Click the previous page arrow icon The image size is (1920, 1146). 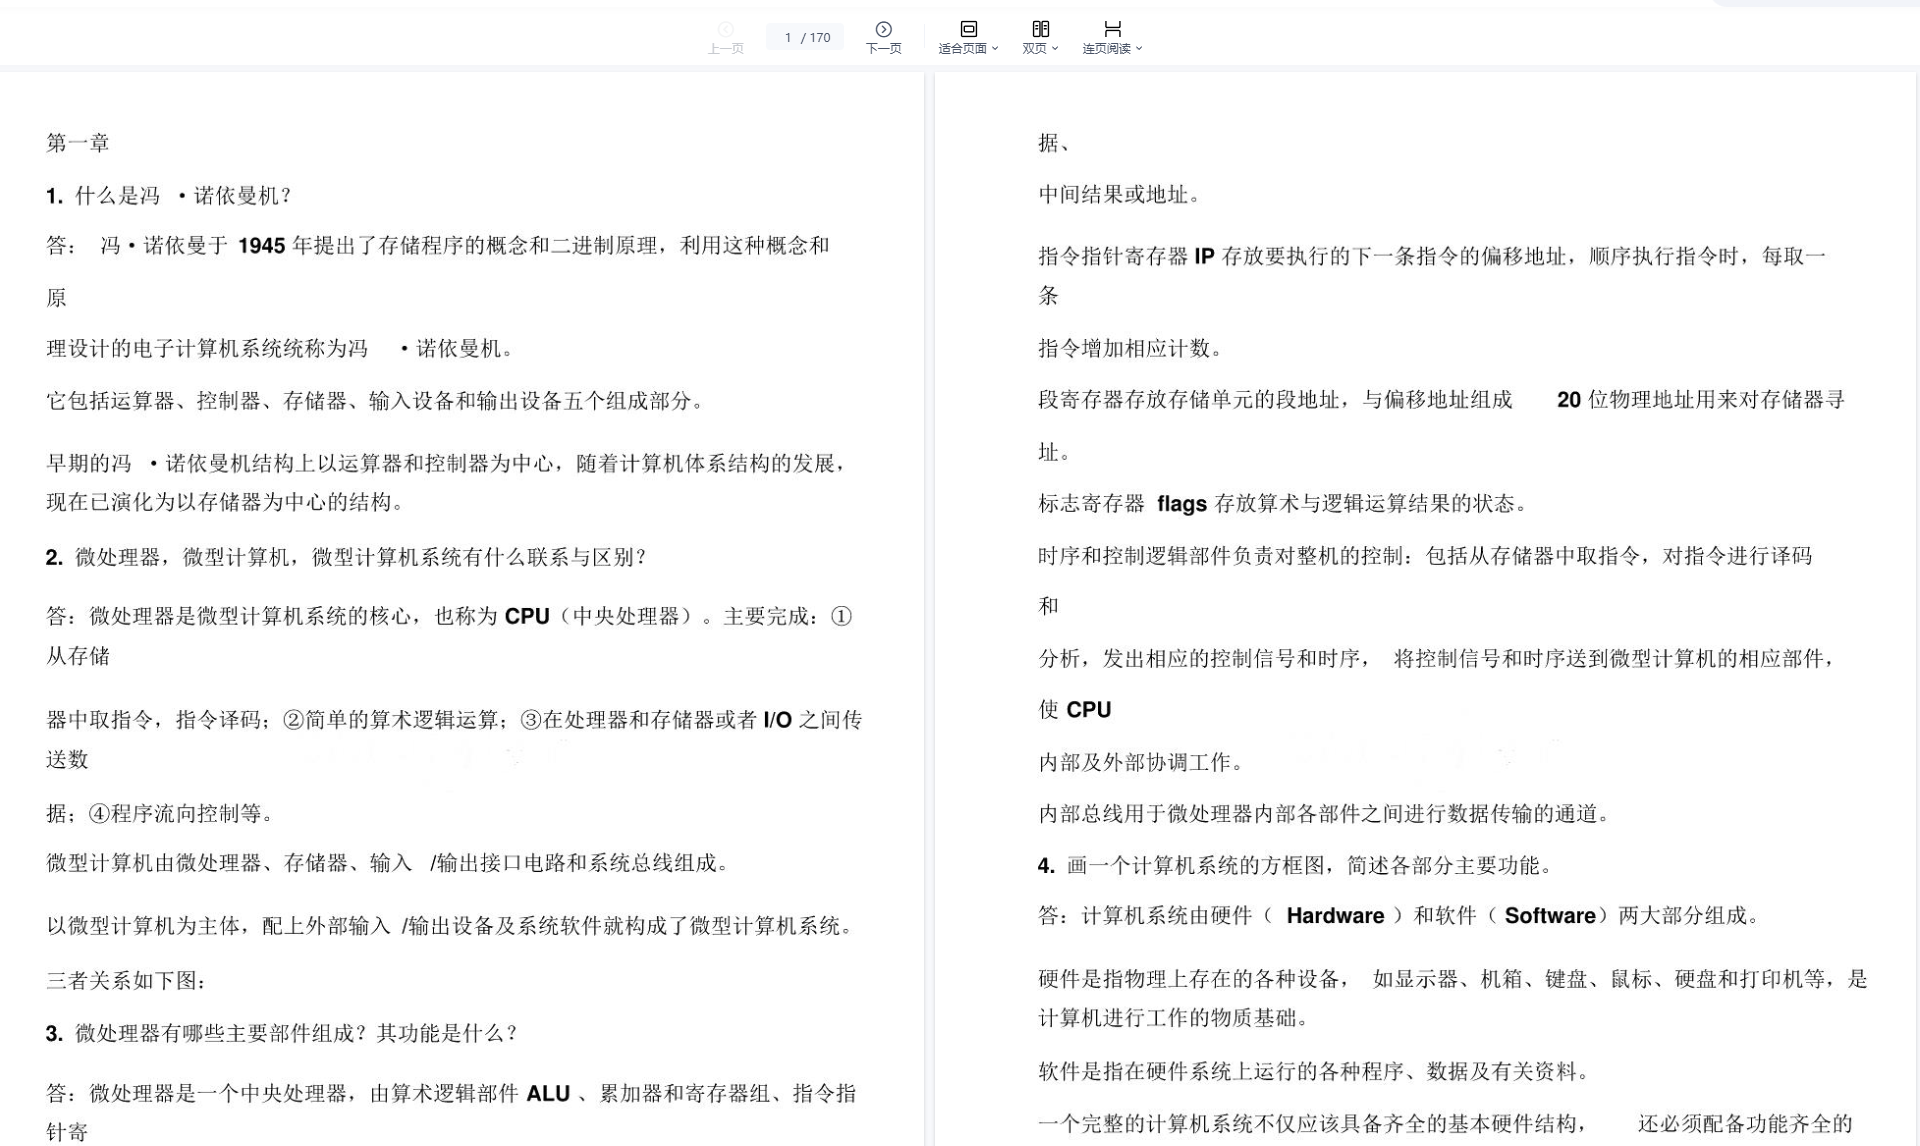[x=726, y=29]
